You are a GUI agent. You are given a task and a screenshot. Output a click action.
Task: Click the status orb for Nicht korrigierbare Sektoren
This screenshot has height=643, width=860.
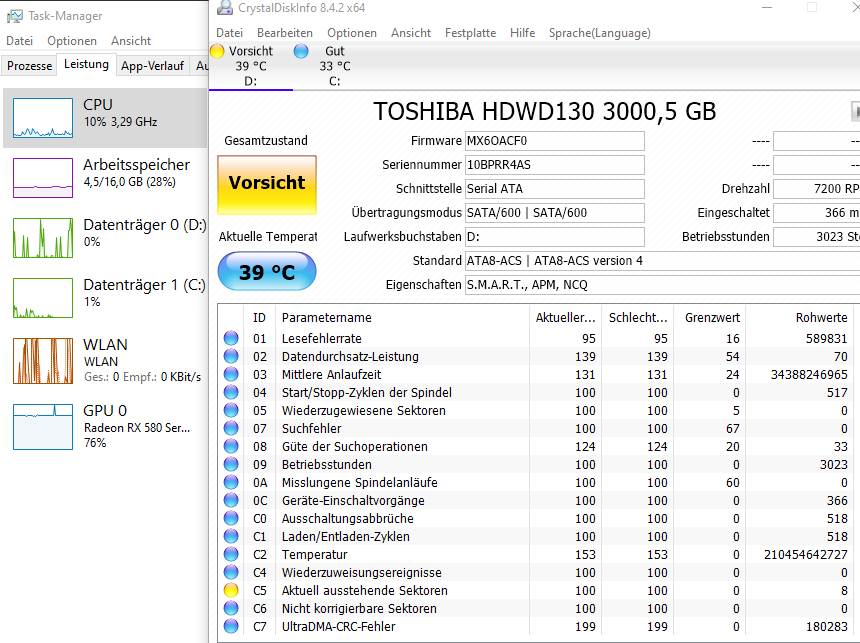click(231, 608)
